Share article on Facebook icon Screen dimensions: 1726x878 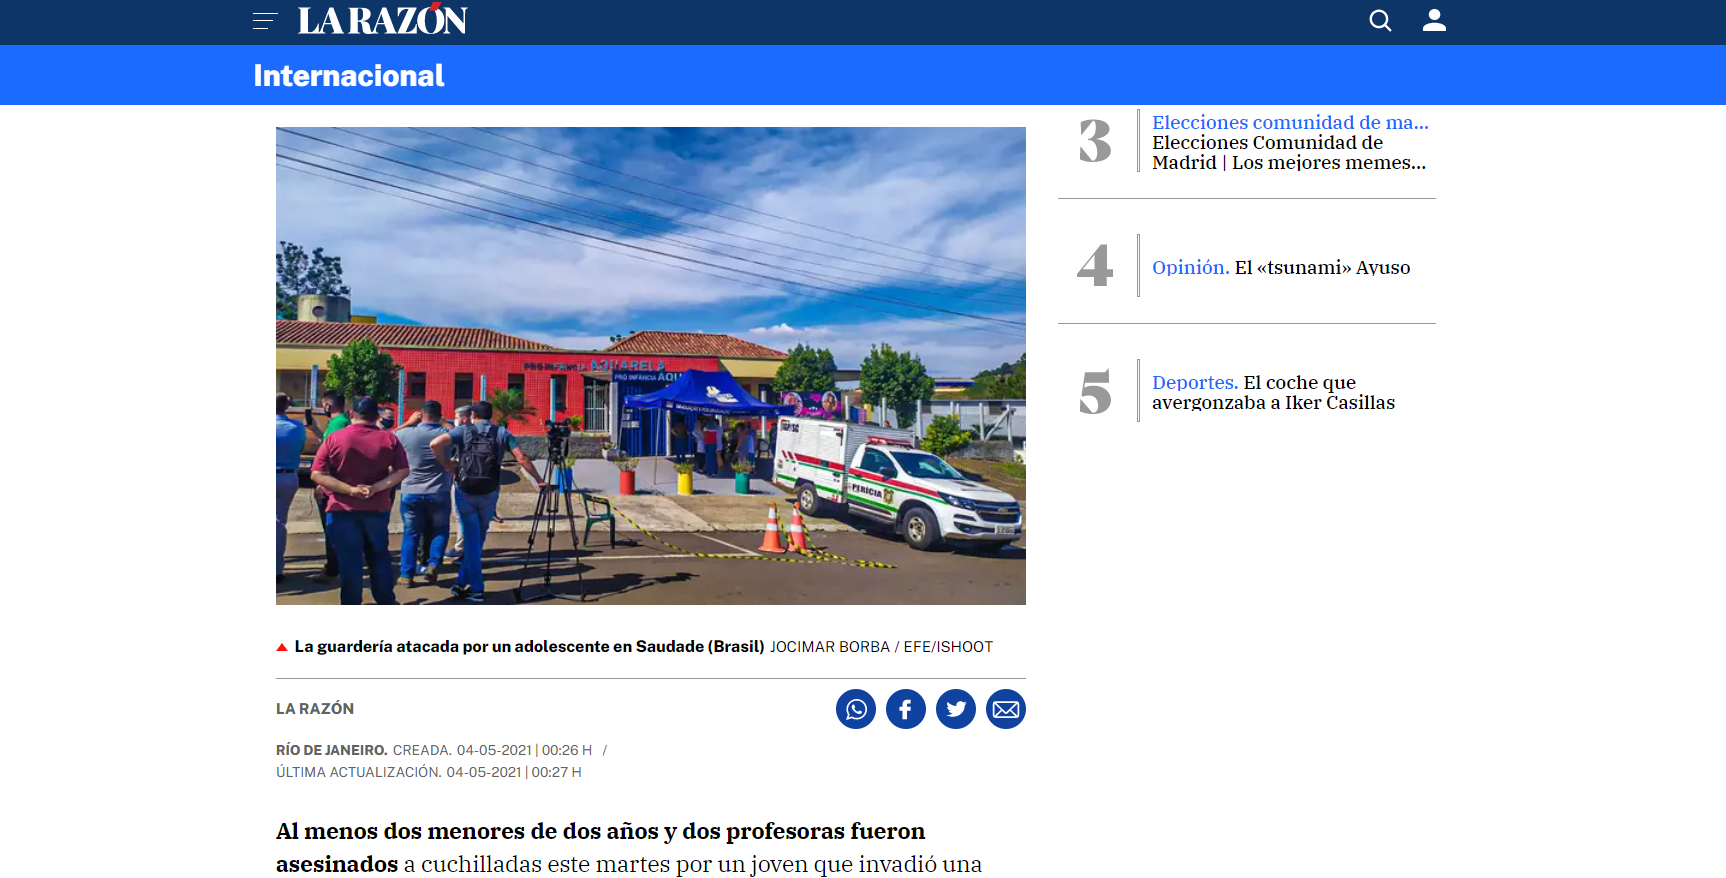point(906,709)
